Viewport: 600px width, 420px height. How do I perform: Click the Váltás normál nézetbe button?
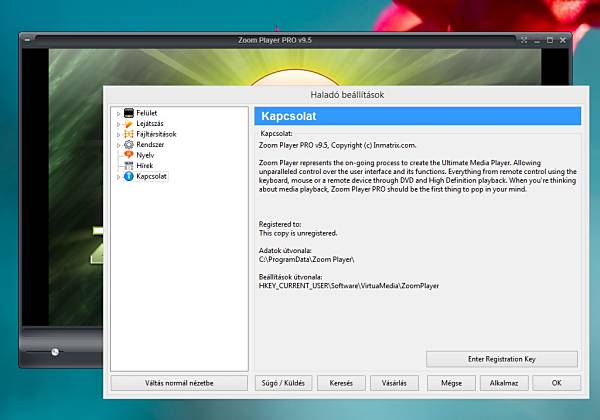[x=179, y=383]
